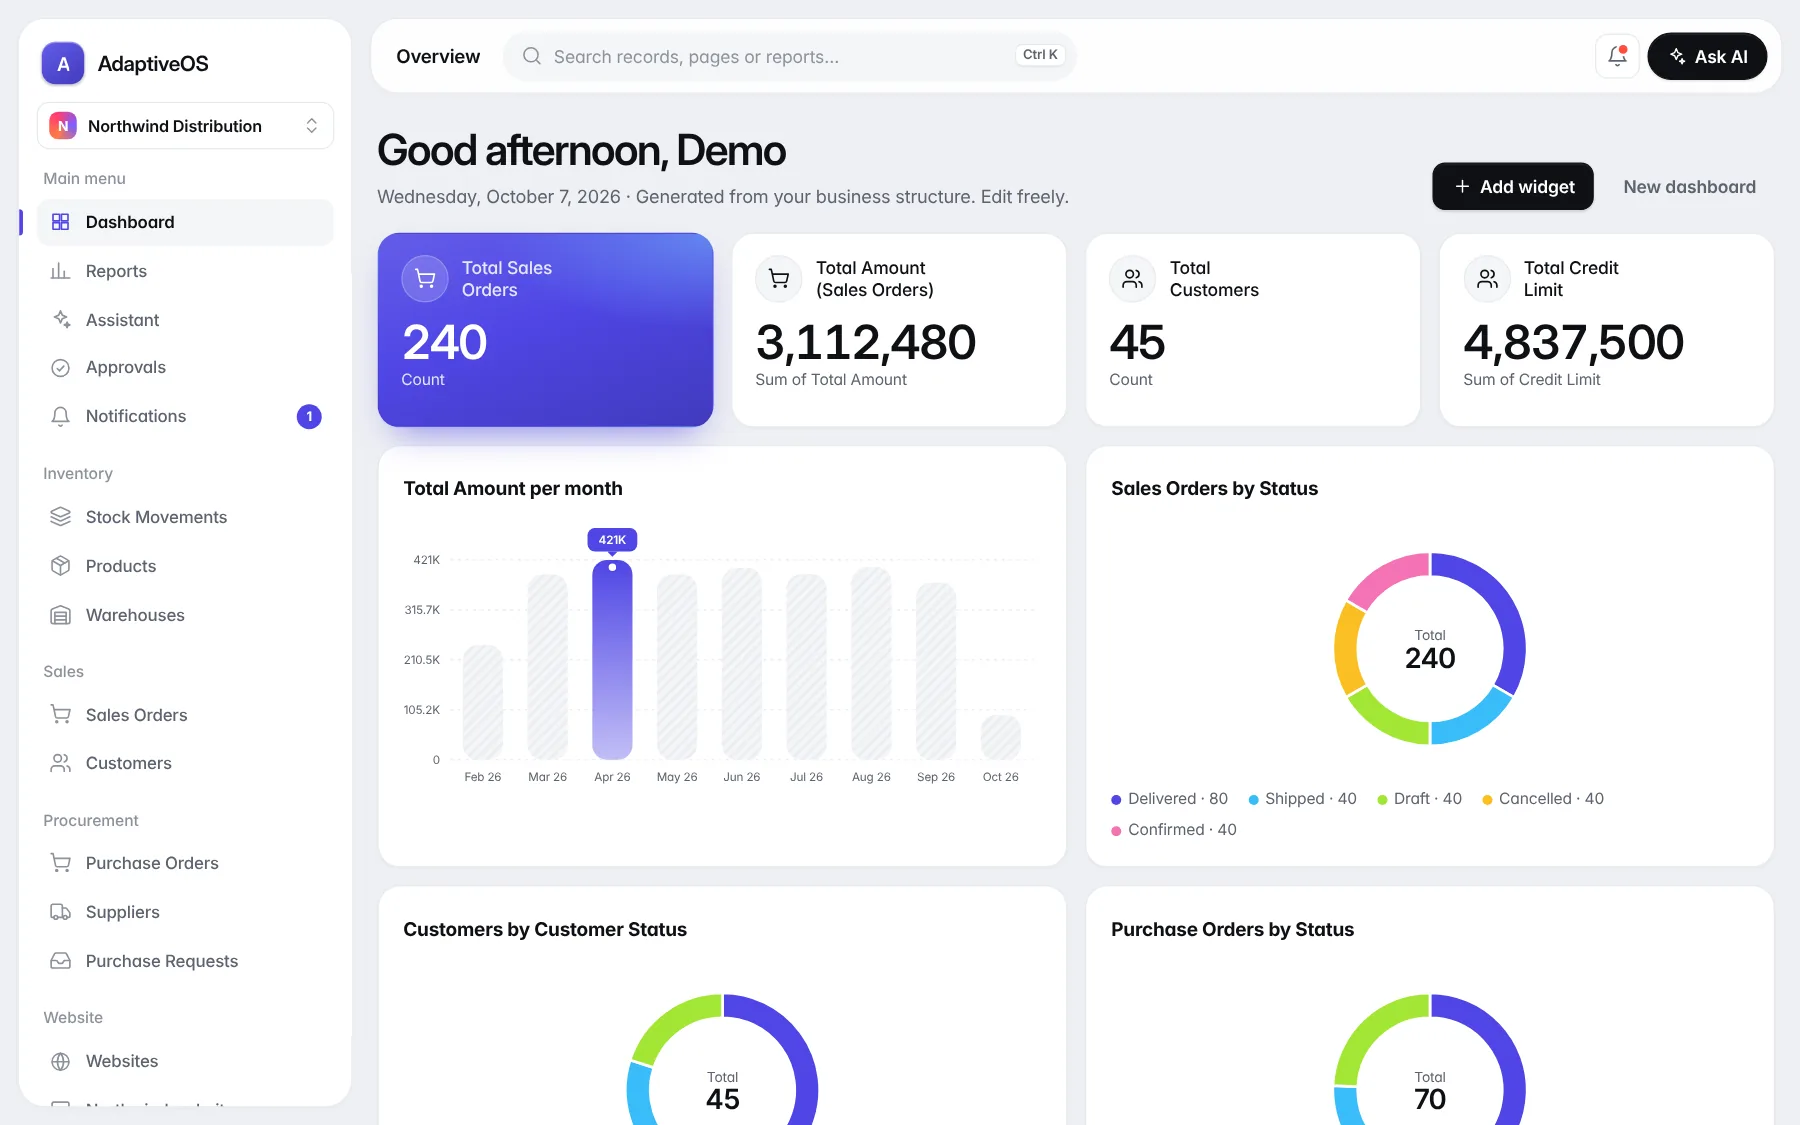The height and width of the screenshot is (1125, 1800).
Task: Click the top bar notification bell icon
Action: [1617, 56]
